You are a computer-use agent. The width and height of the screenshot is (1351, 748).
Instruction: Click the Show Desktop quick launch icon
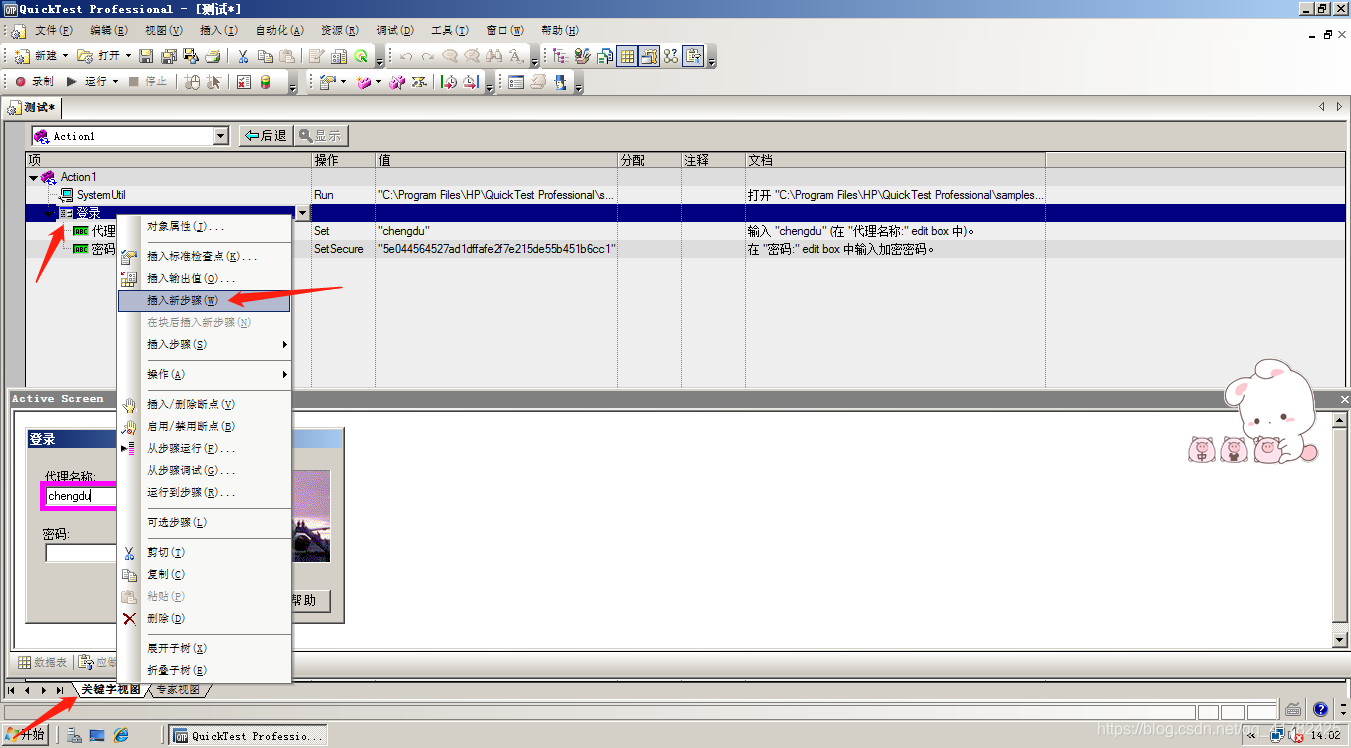click(98, 735)
